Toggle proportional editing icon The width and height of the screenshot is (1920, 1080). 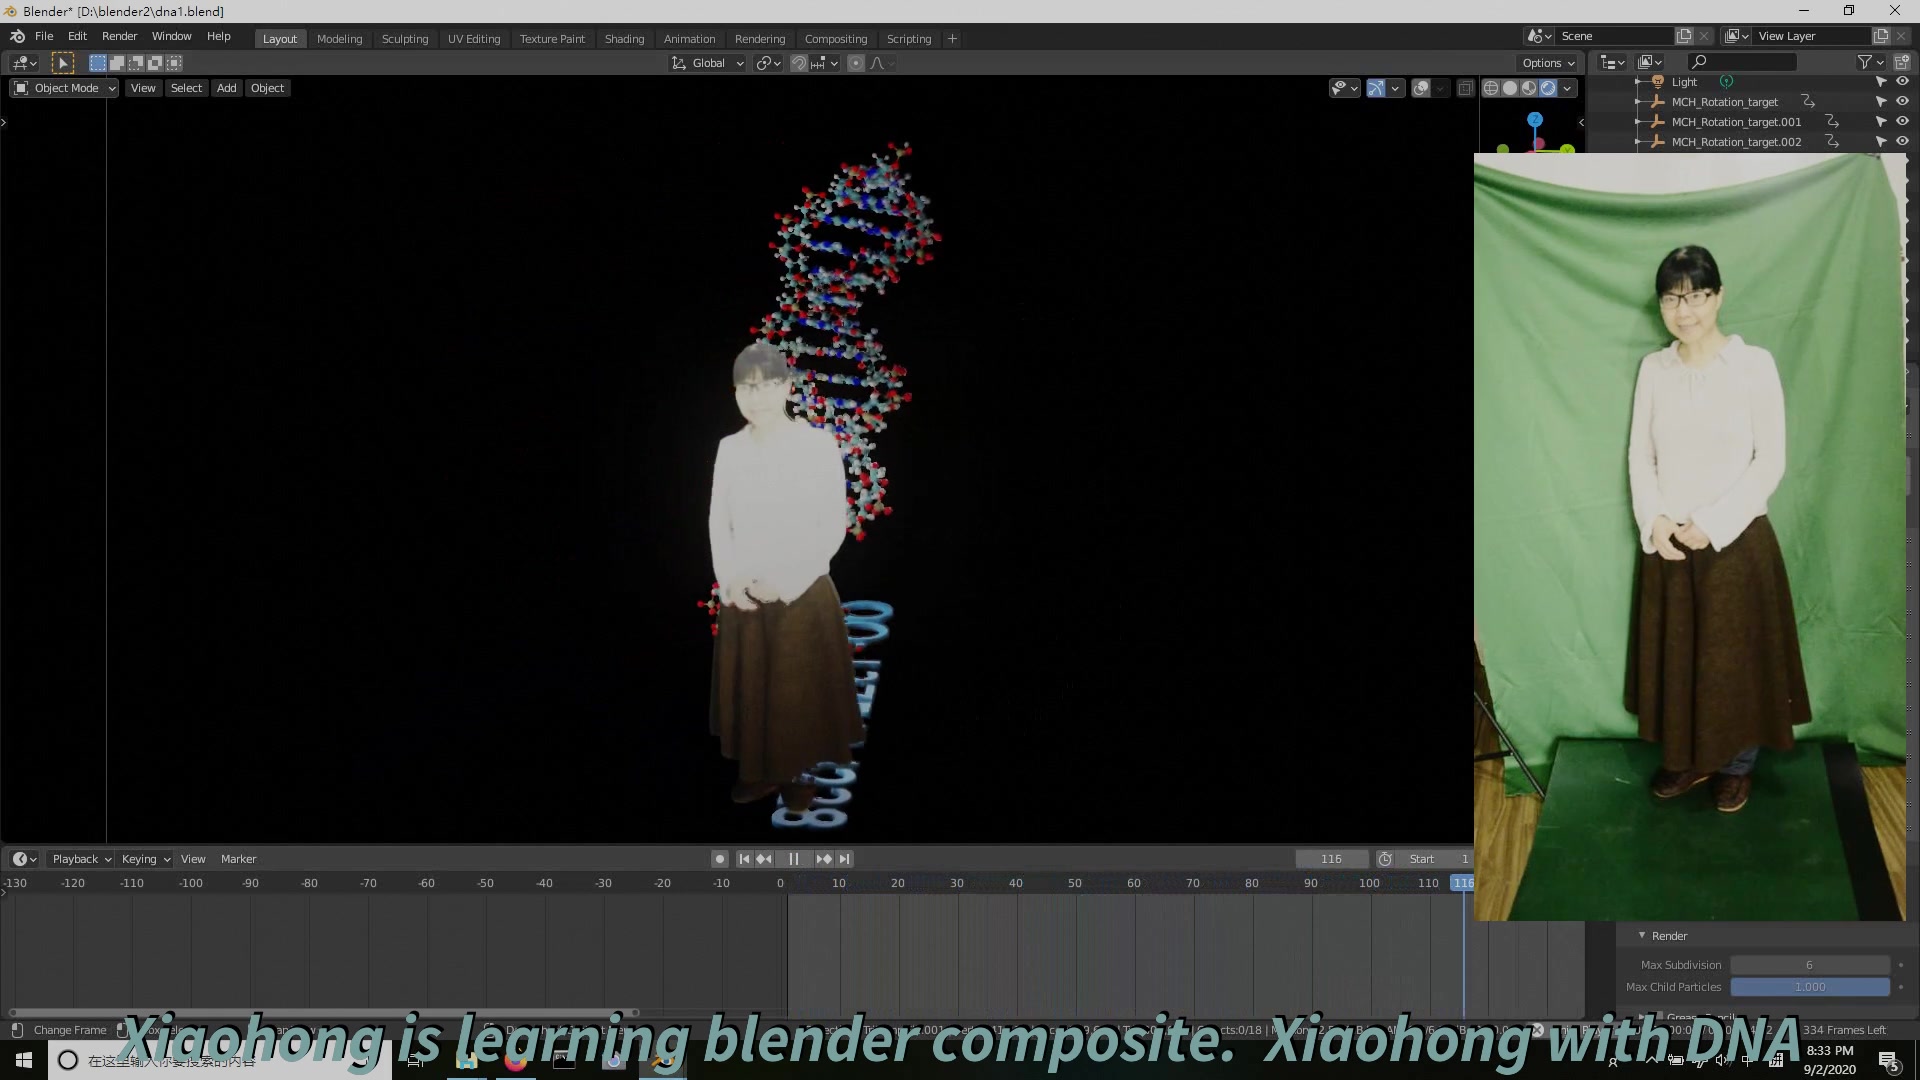855,63
